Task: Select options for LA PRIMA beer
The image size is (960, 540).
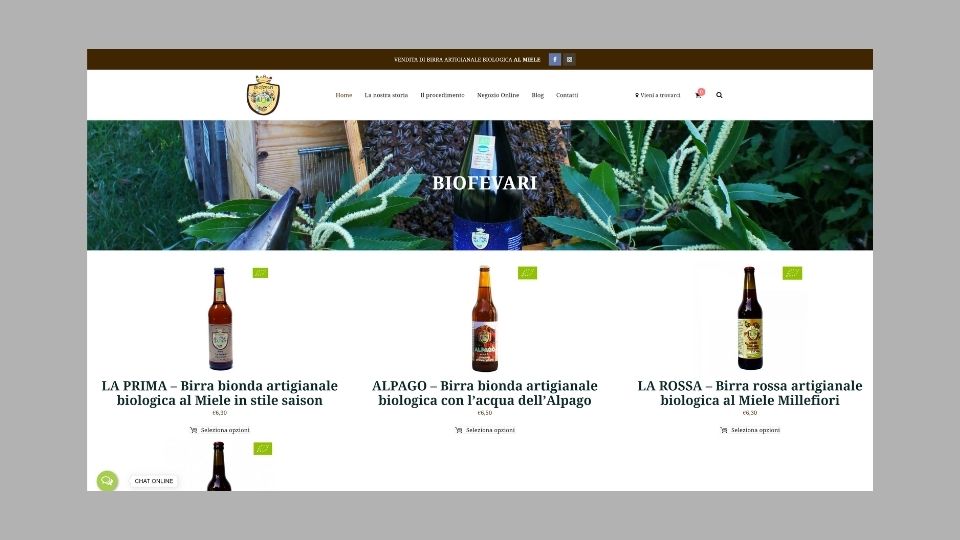Action: tap(220, 430)
